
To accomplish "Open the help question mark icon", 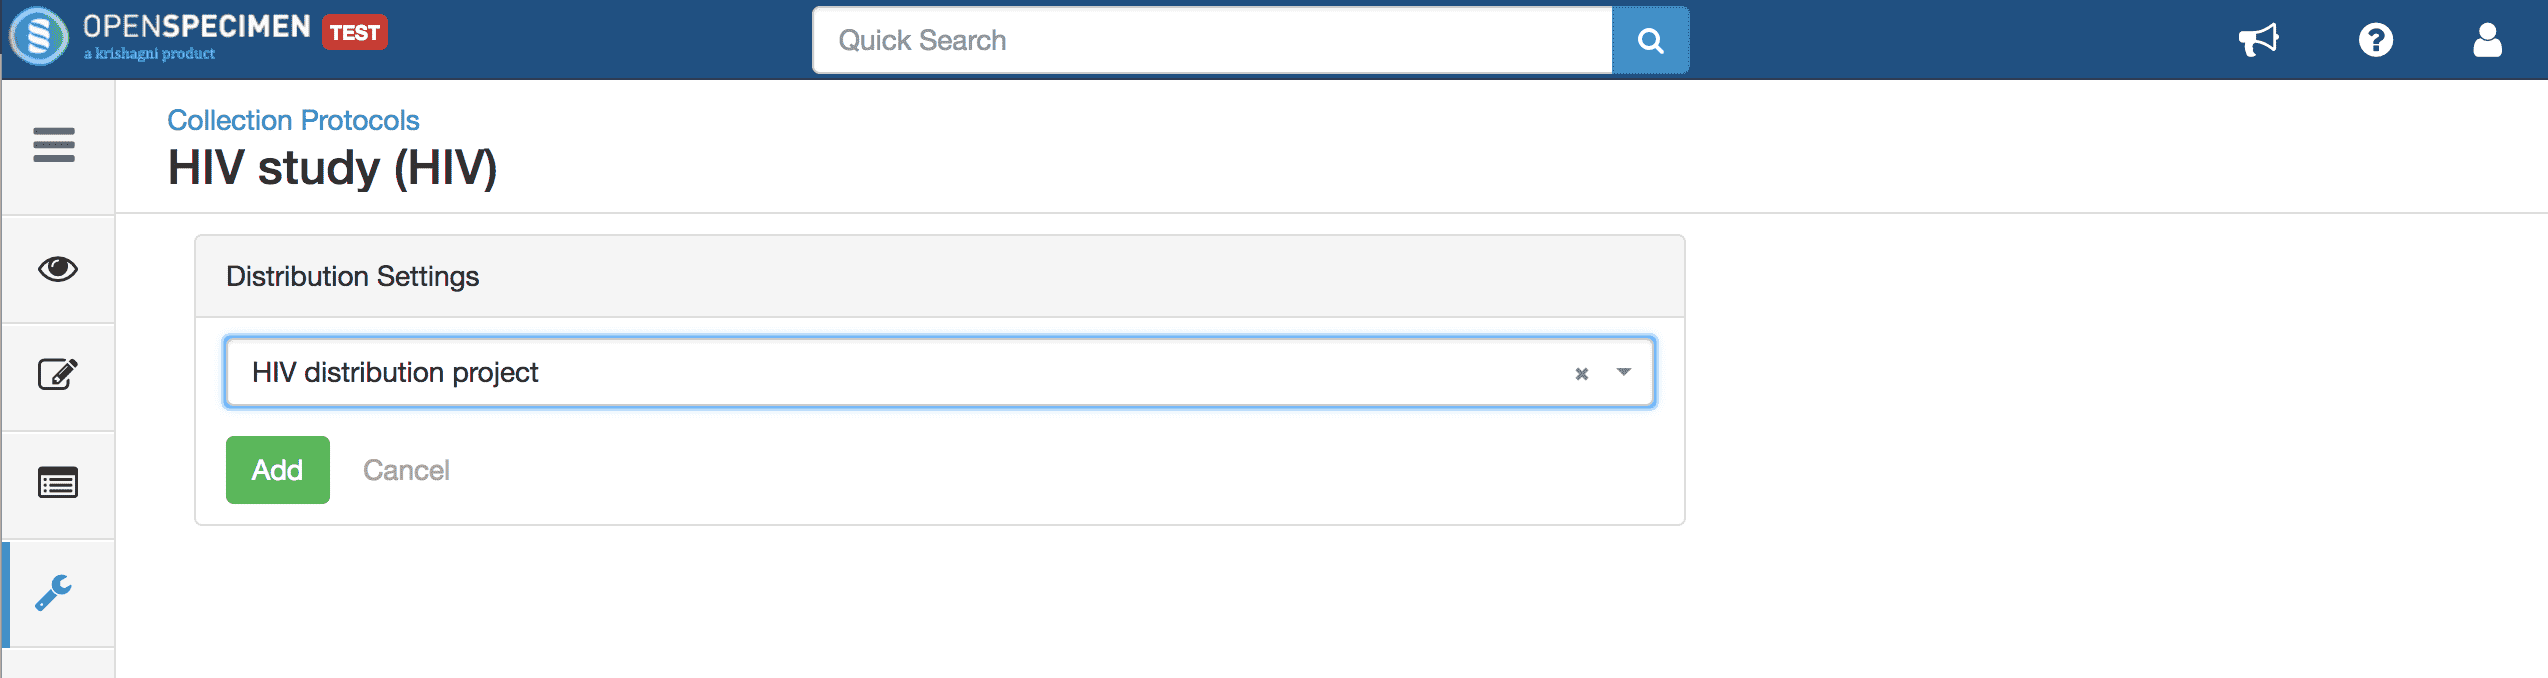I will (x=2375, y=40).
